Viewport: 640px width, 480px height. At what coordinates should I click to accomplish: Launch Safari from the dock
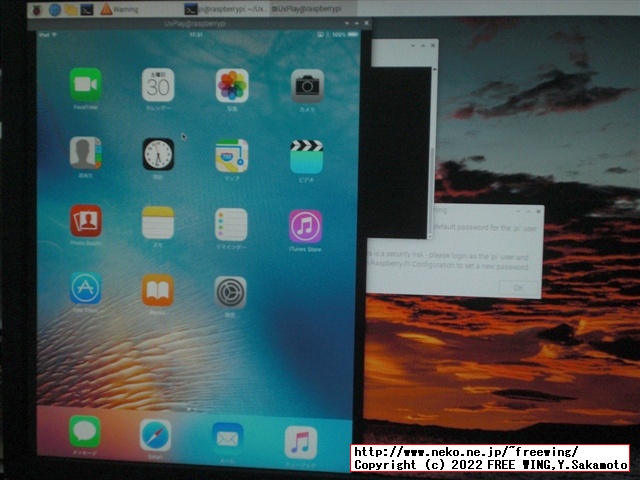click(156, 435)
